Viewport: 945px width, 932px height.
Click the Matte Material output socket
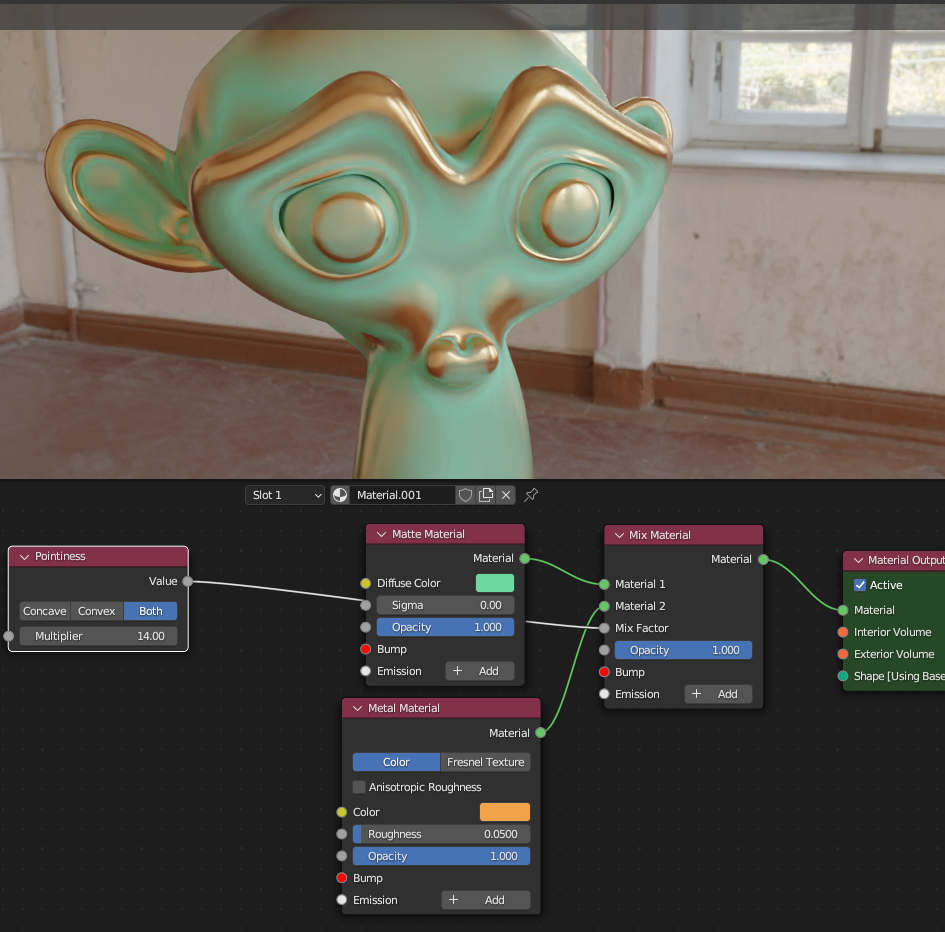[x=524, y=559]
